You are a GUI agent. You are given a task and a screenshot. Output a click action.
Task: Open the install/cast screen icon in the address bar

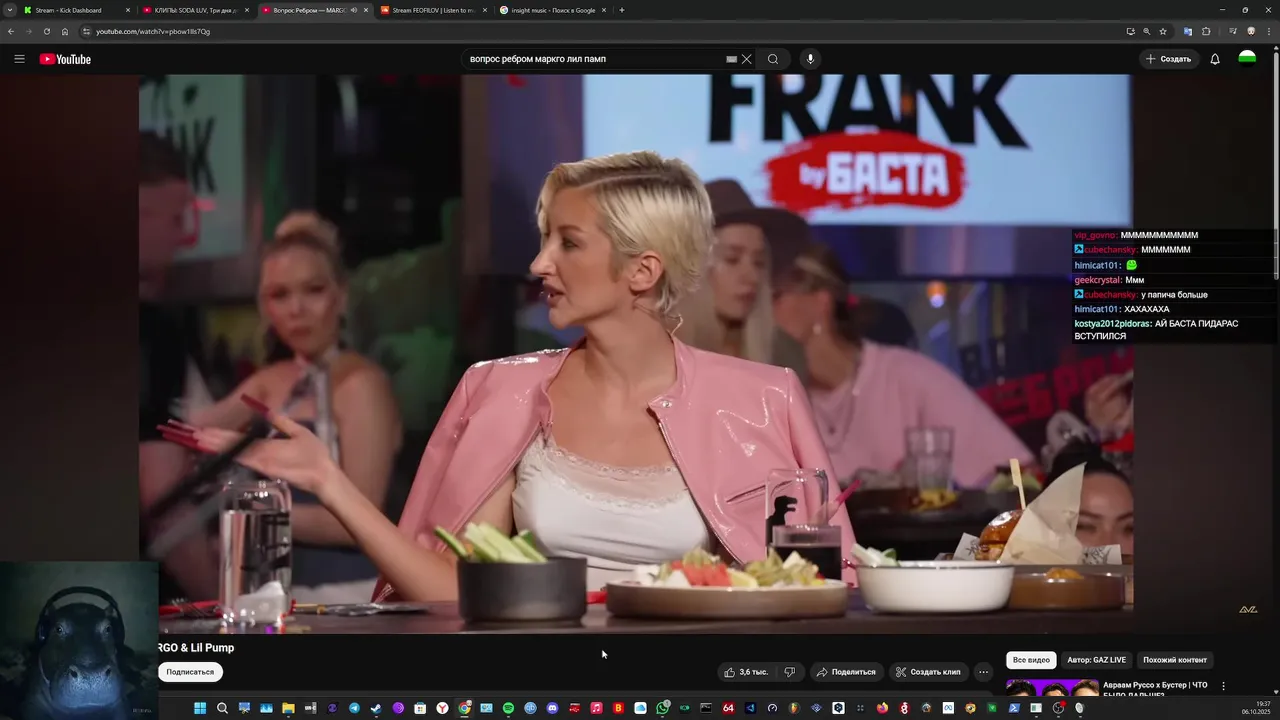point(1130,31)
